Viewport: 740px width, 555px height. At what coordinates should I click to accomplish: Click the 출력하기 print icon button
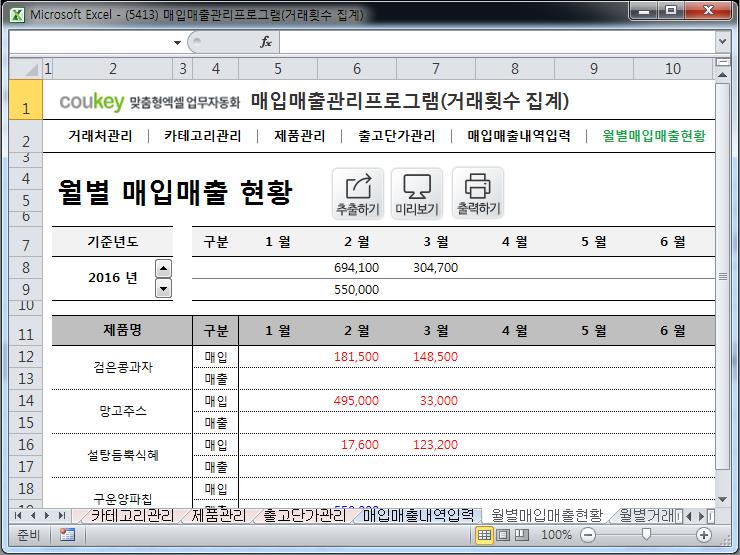[478, 193]
